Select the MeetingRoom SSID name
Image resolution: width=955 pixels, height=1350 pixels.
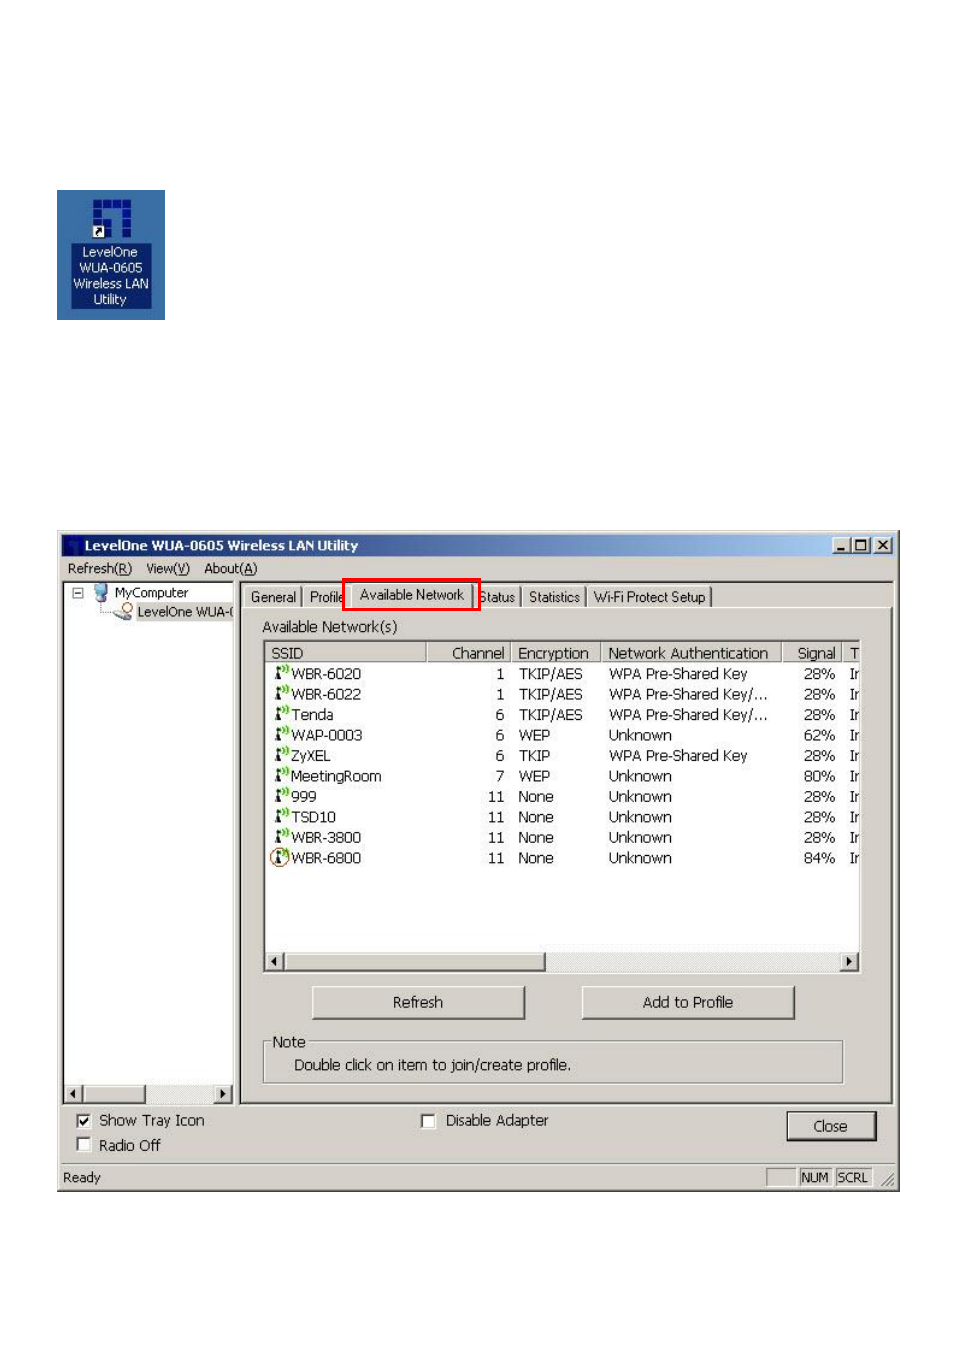point(336,776)
